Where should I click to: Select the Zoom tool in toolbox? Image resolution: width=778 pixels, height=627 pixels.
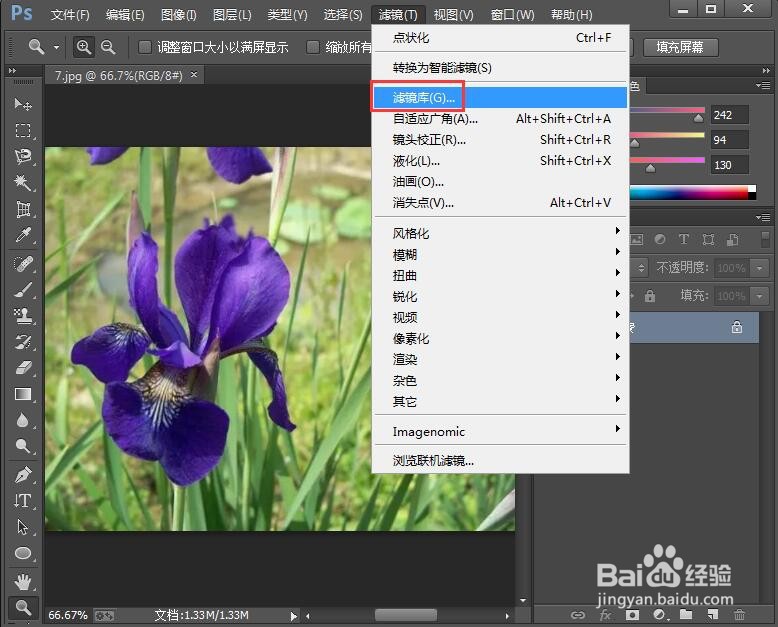(23, 607)
